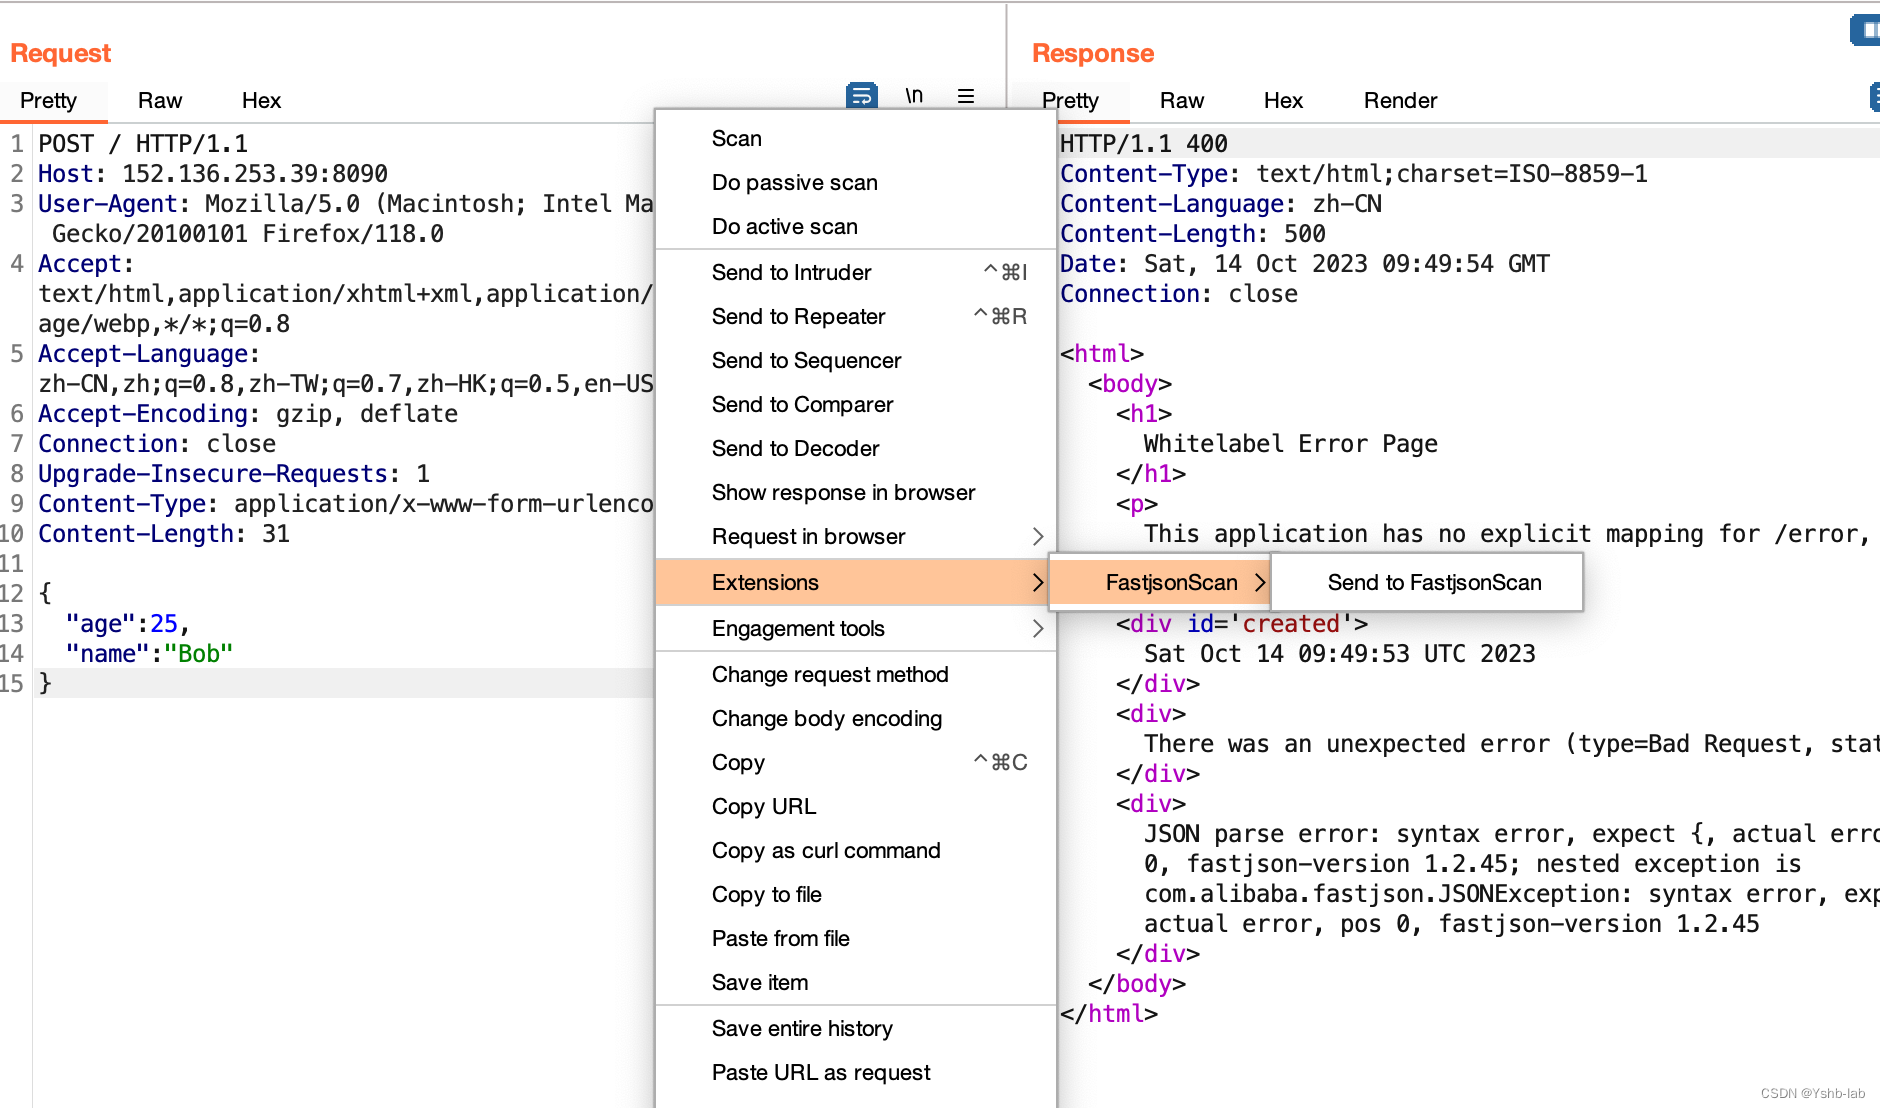Image resolution: width=1880 pixels, height=1108 pixels.
Task: Toggle word wrap in the Request editor
Action: [x=861, y=96]
